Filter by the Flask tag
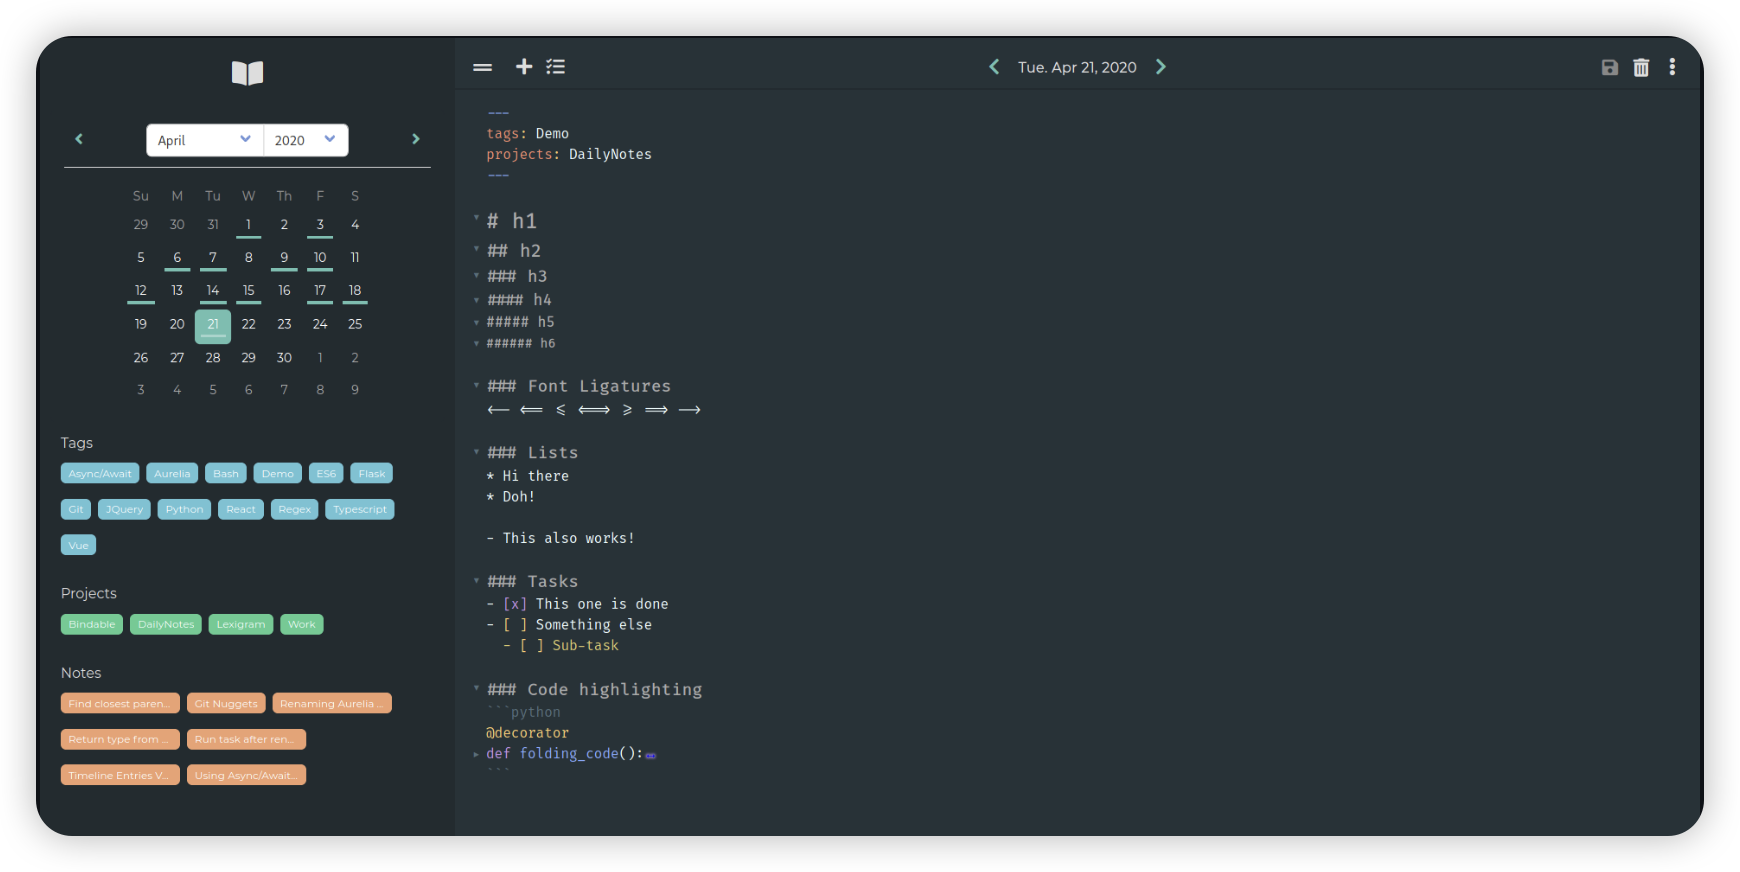Viewport: 1740px width, 872px height. (372, 474)
